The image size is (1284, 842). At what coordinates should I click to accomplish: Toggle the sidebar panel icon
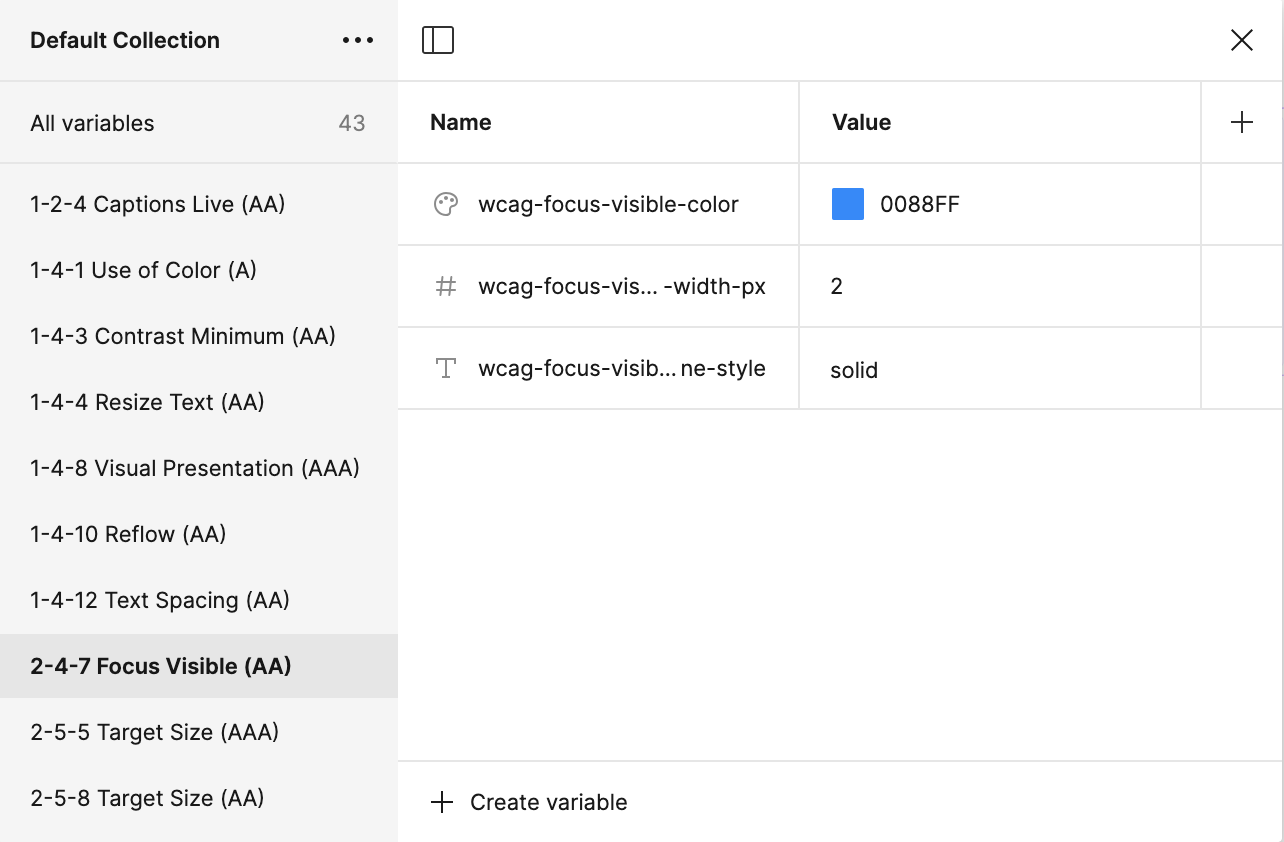point(438,40)
